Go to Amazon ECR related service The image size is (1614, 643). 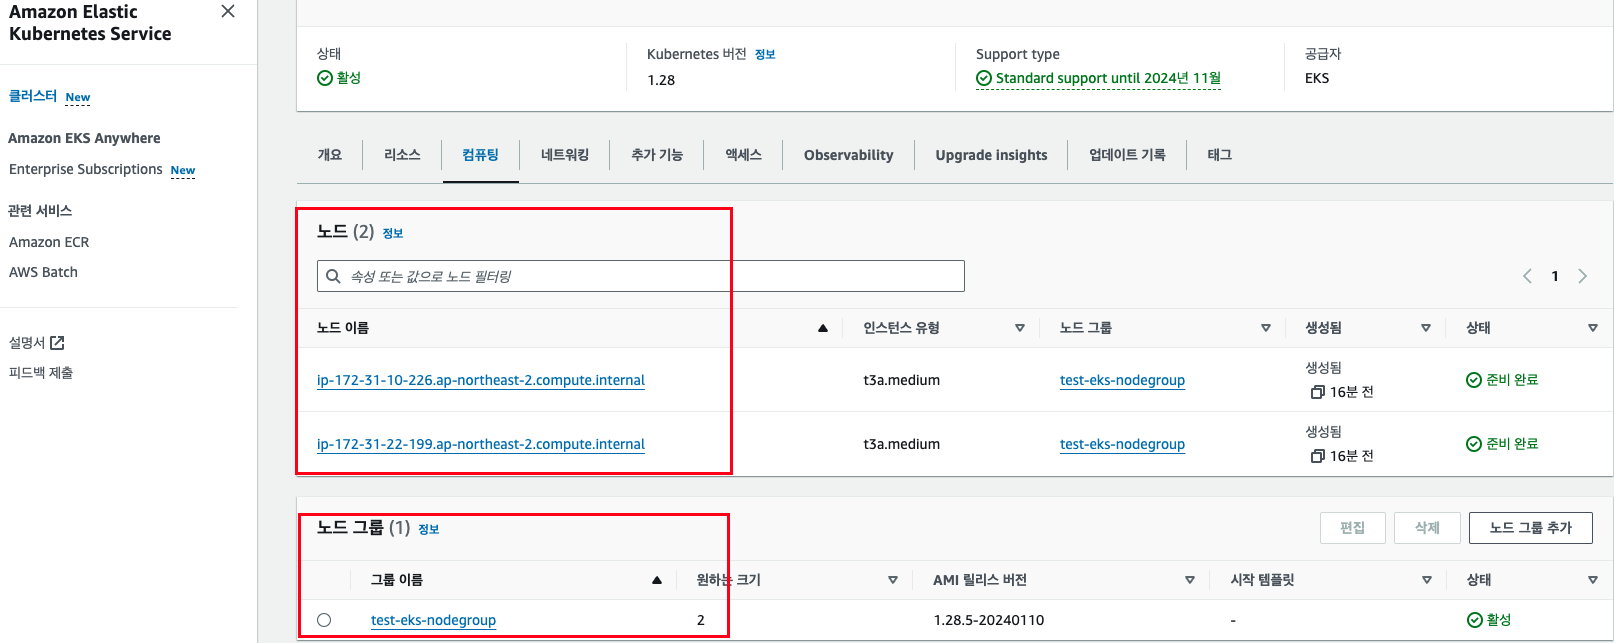[49, 242]
